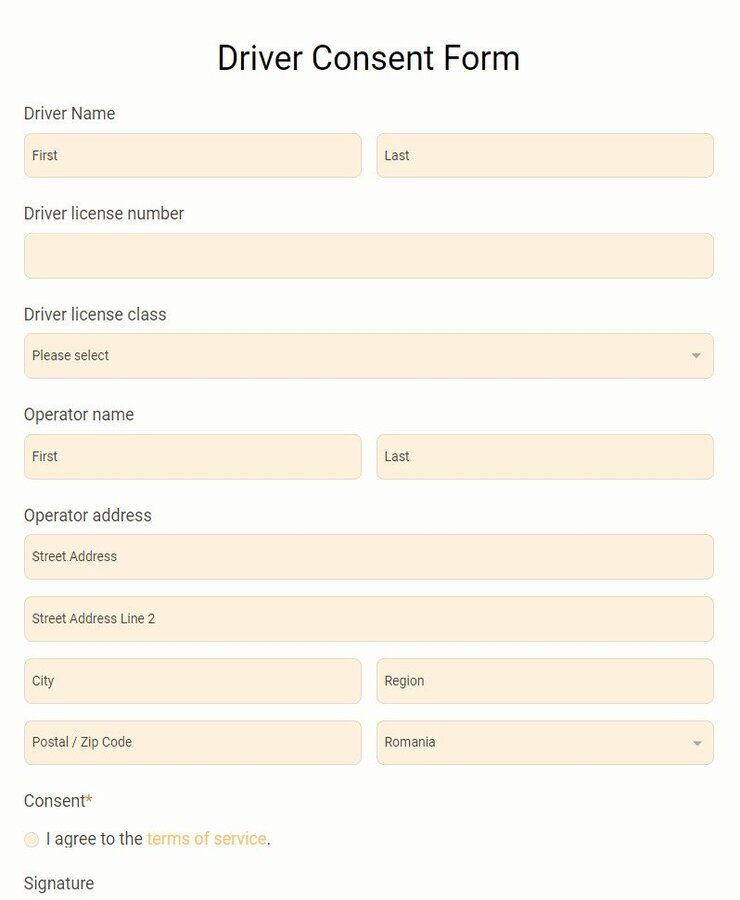
Task: Open the terms of service link
Action: (206, 839)
